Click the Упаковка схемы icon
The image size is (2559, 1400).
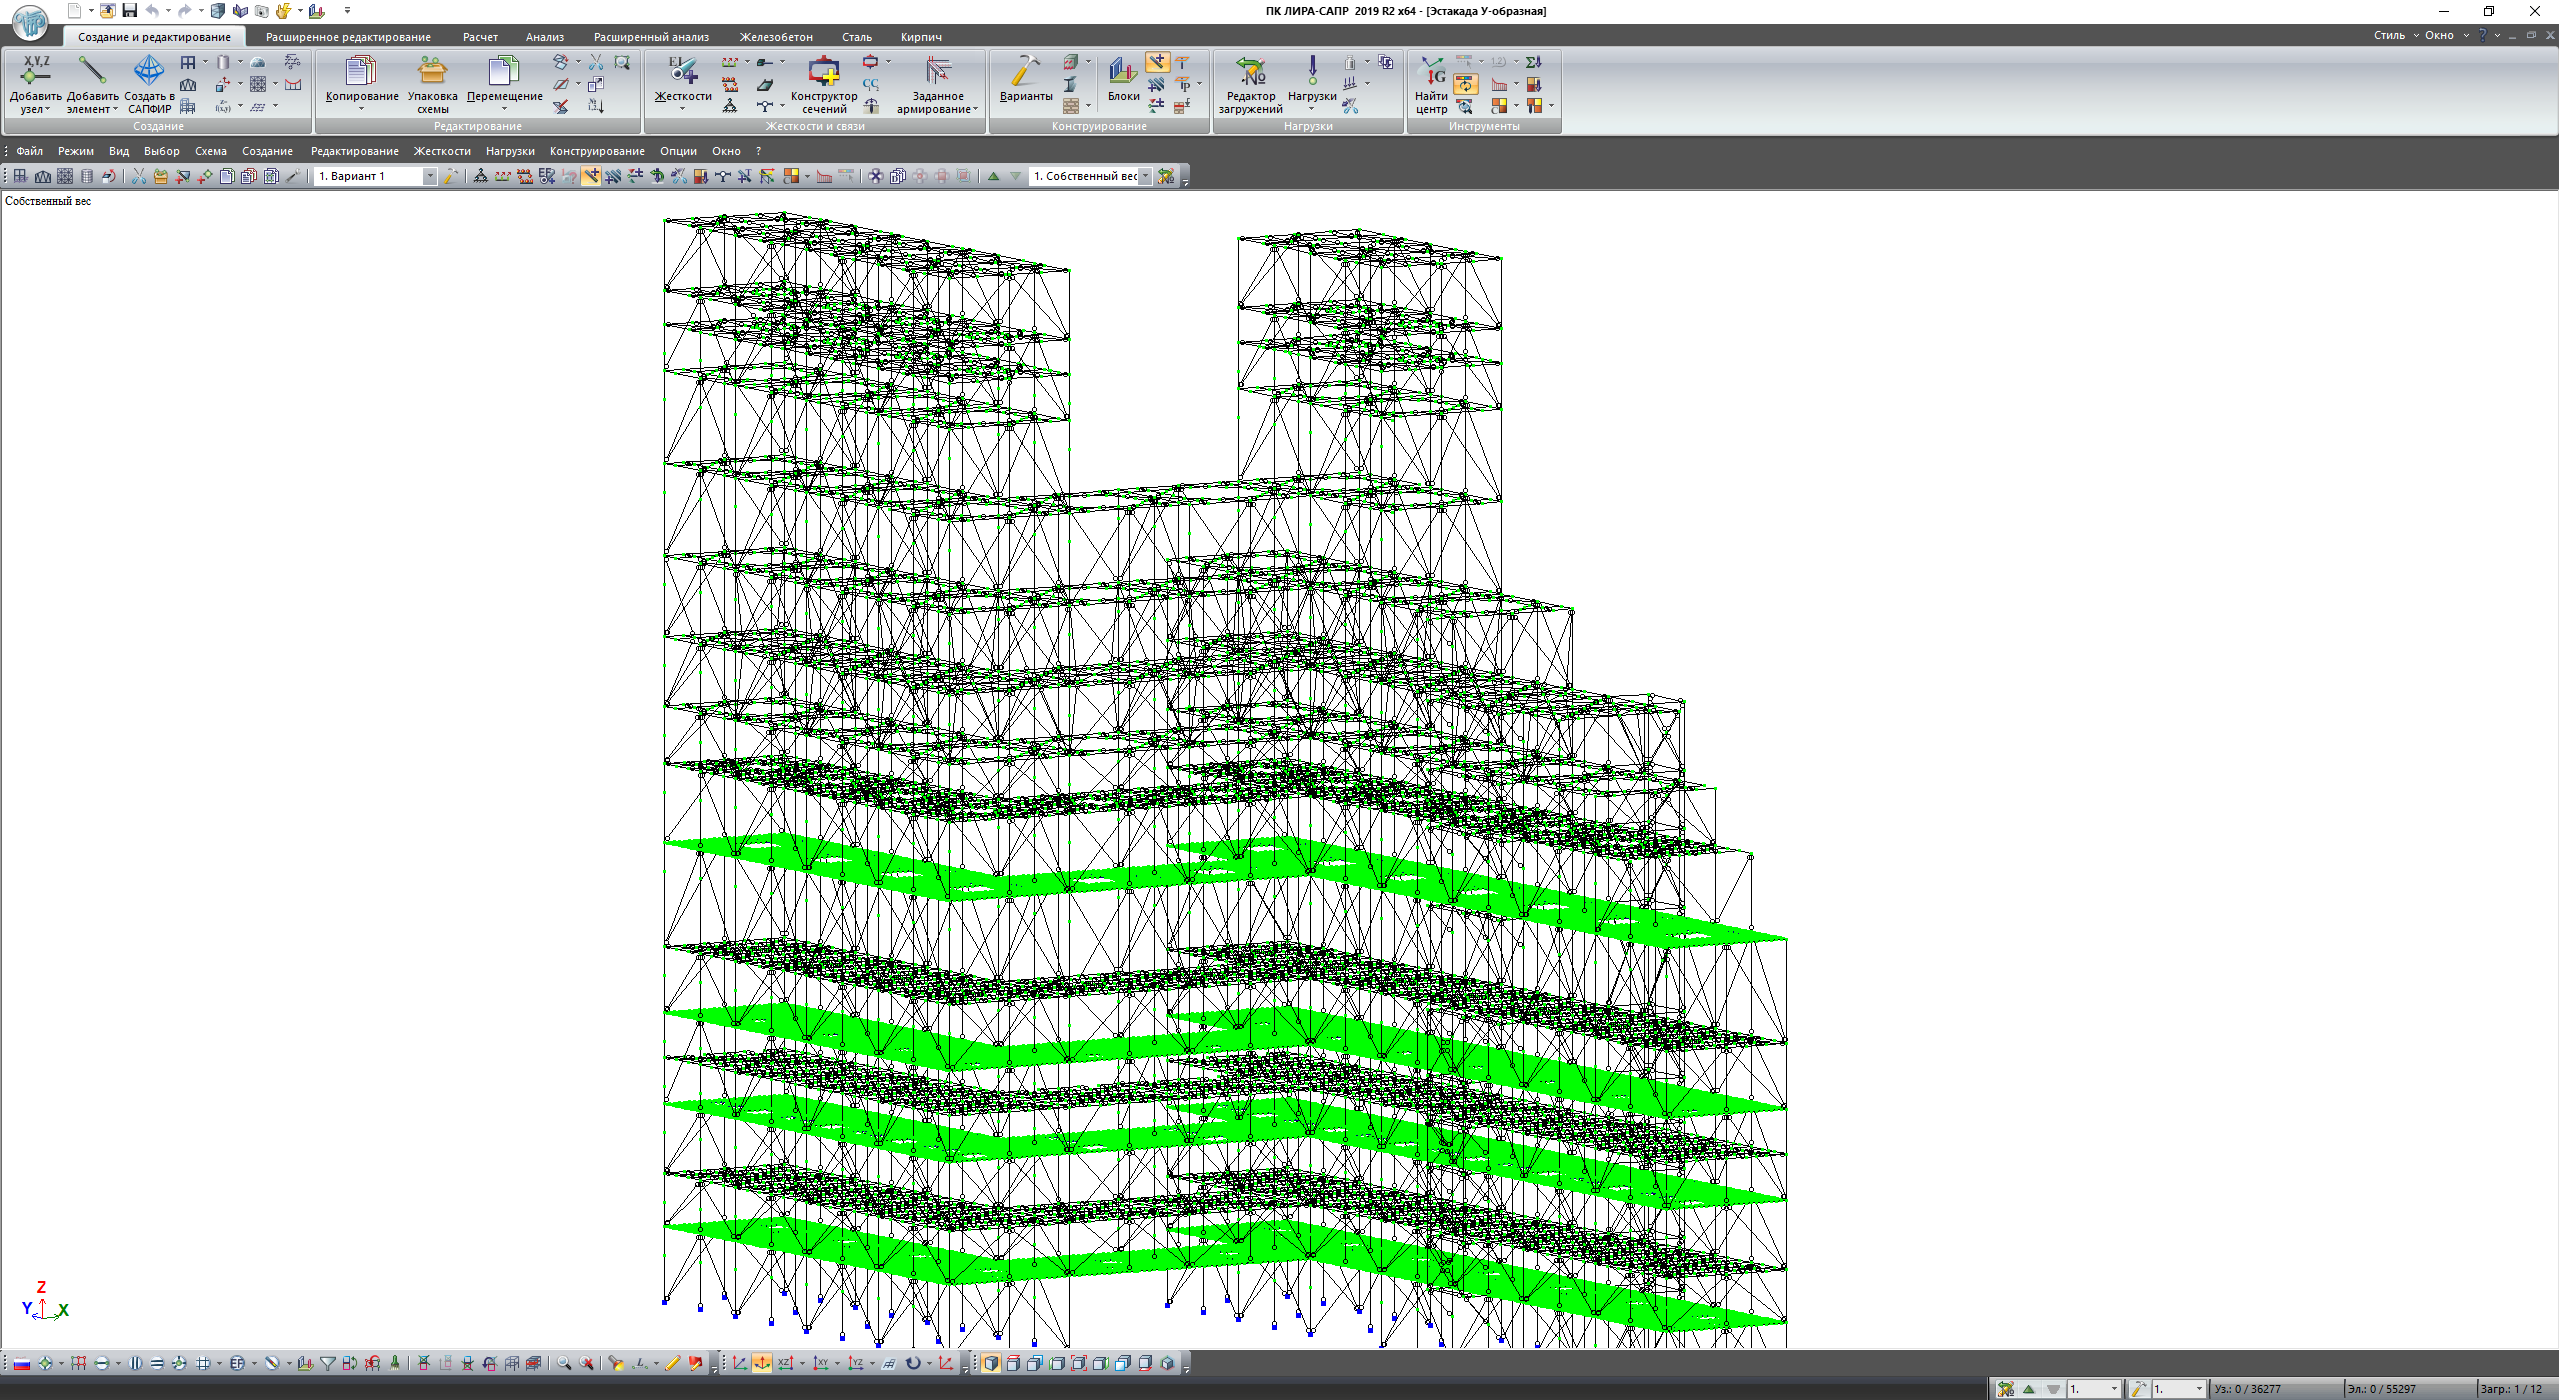tap(432, 71)
